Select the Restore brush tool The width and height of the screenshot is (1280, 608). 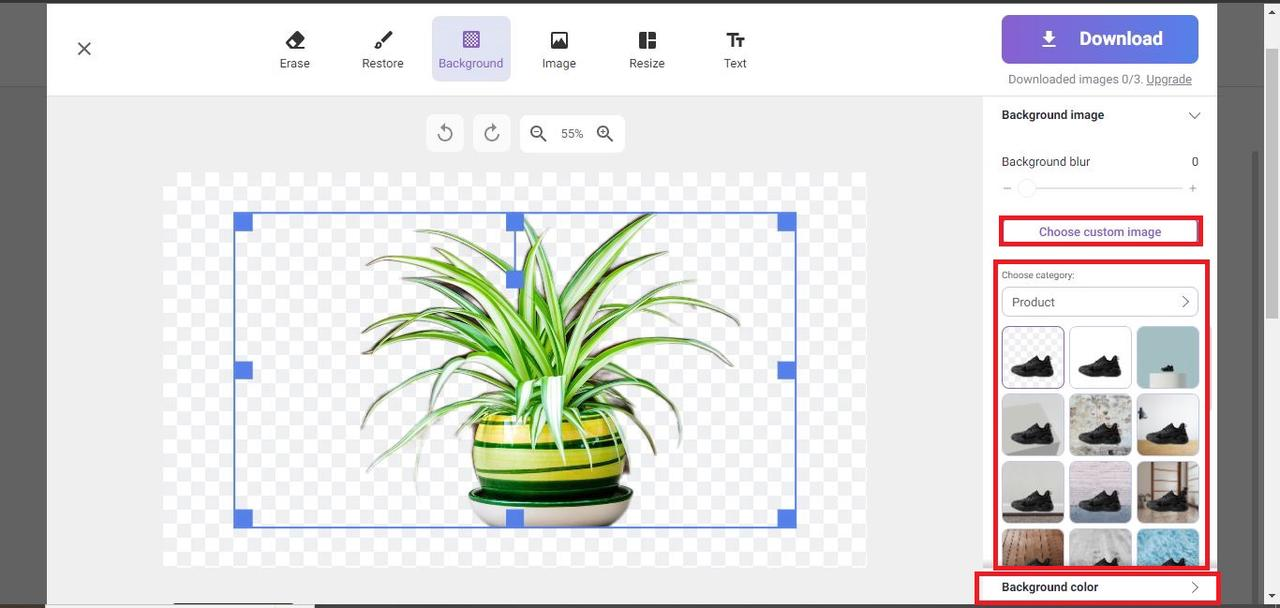click(383, 49)
